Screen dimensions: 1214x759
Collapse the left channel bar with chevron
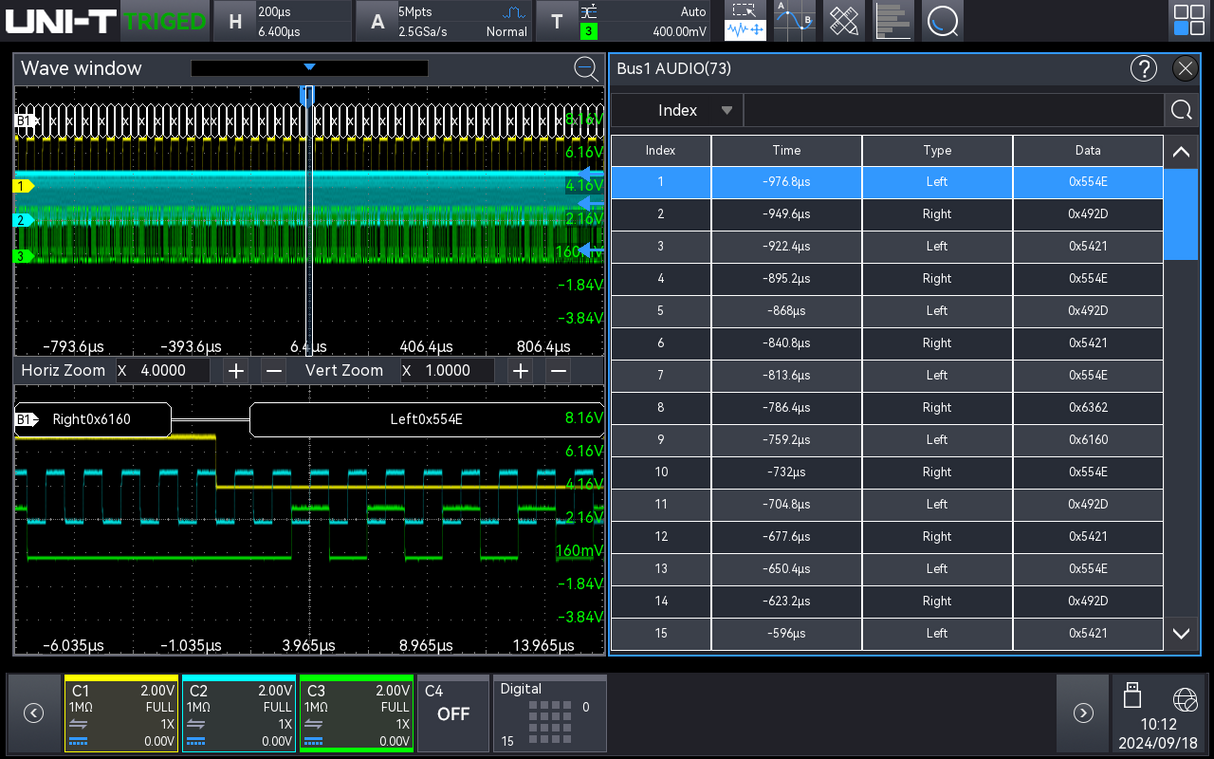click(x=33, y=713)
